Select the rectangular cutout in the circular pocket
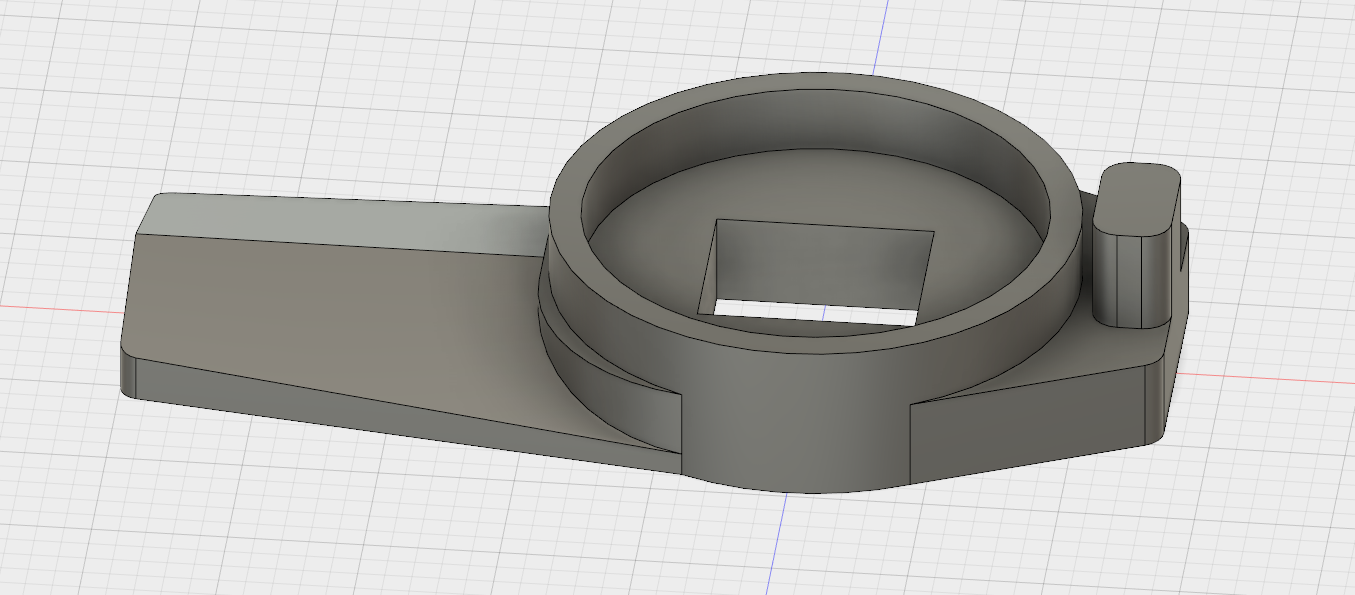Screen dimensions: 1355x595 tap(817, 272)
